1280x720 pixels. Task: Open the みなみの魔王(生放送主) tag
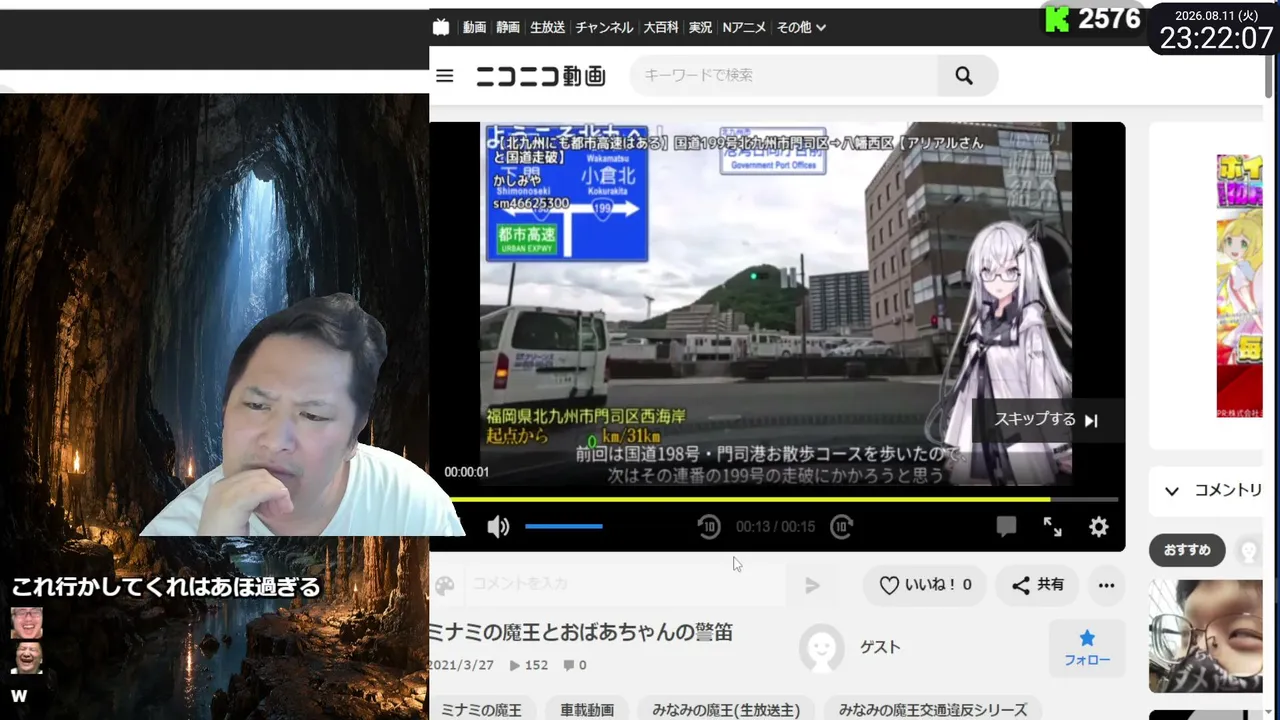coord(726,710)
